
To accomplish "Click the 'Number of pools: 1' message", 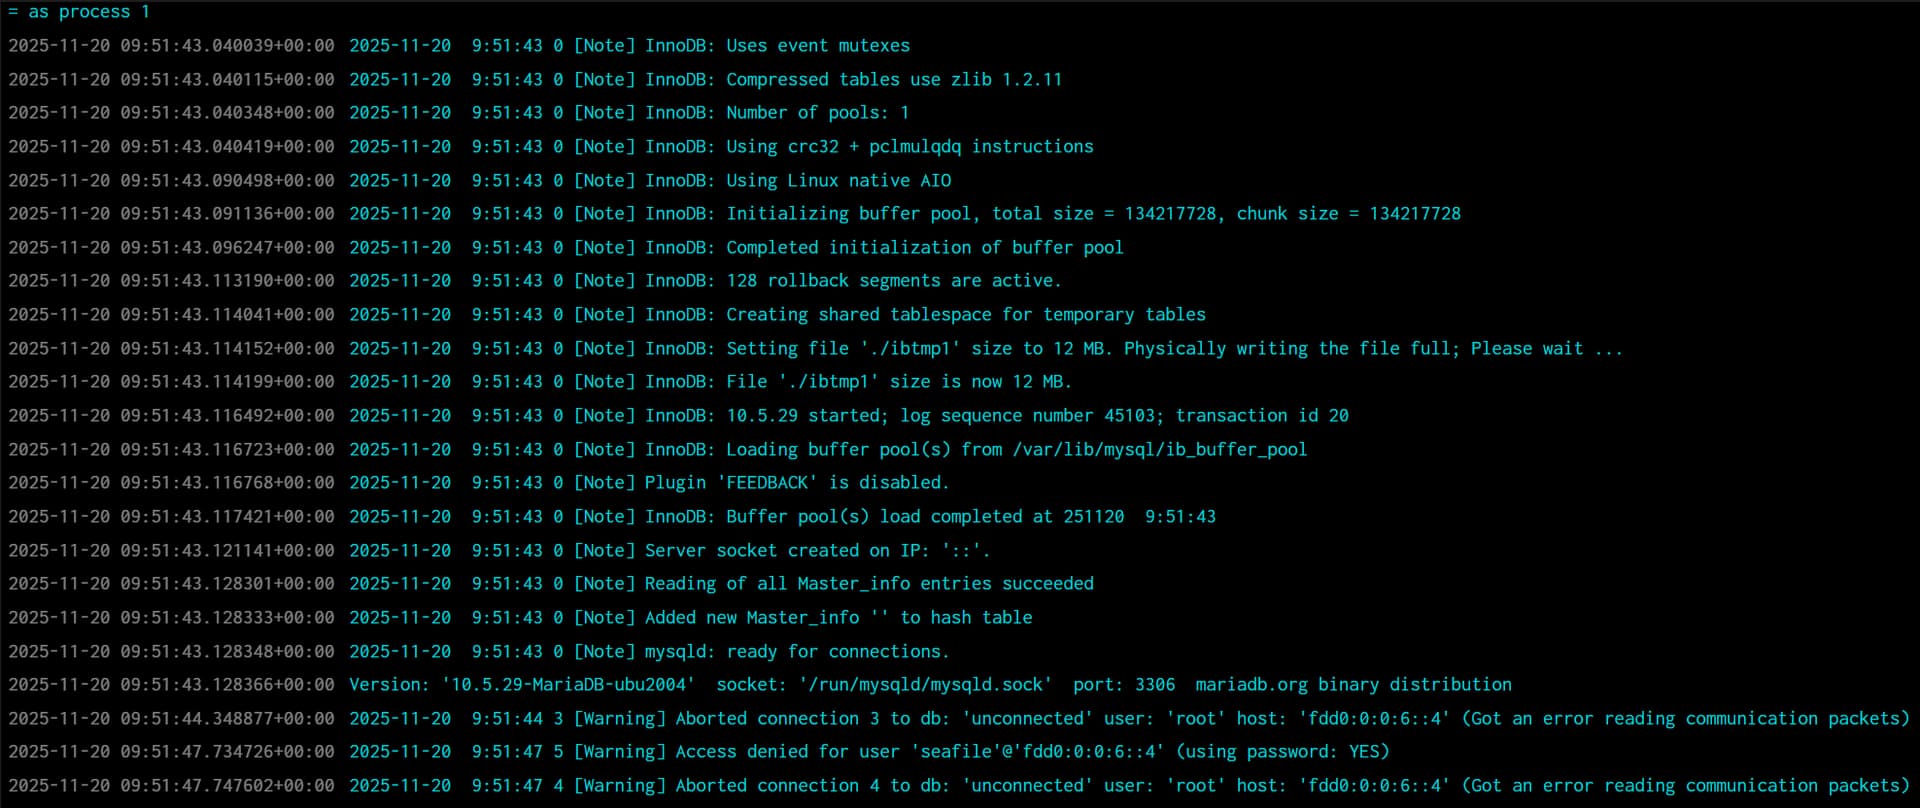I will point(817,113).
